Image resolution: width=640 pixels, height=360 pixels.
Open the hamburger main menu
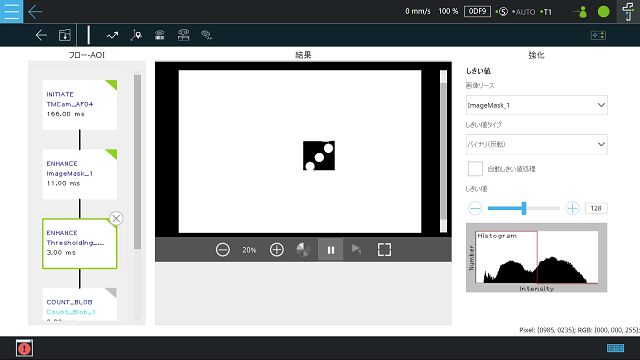(11, 11)
